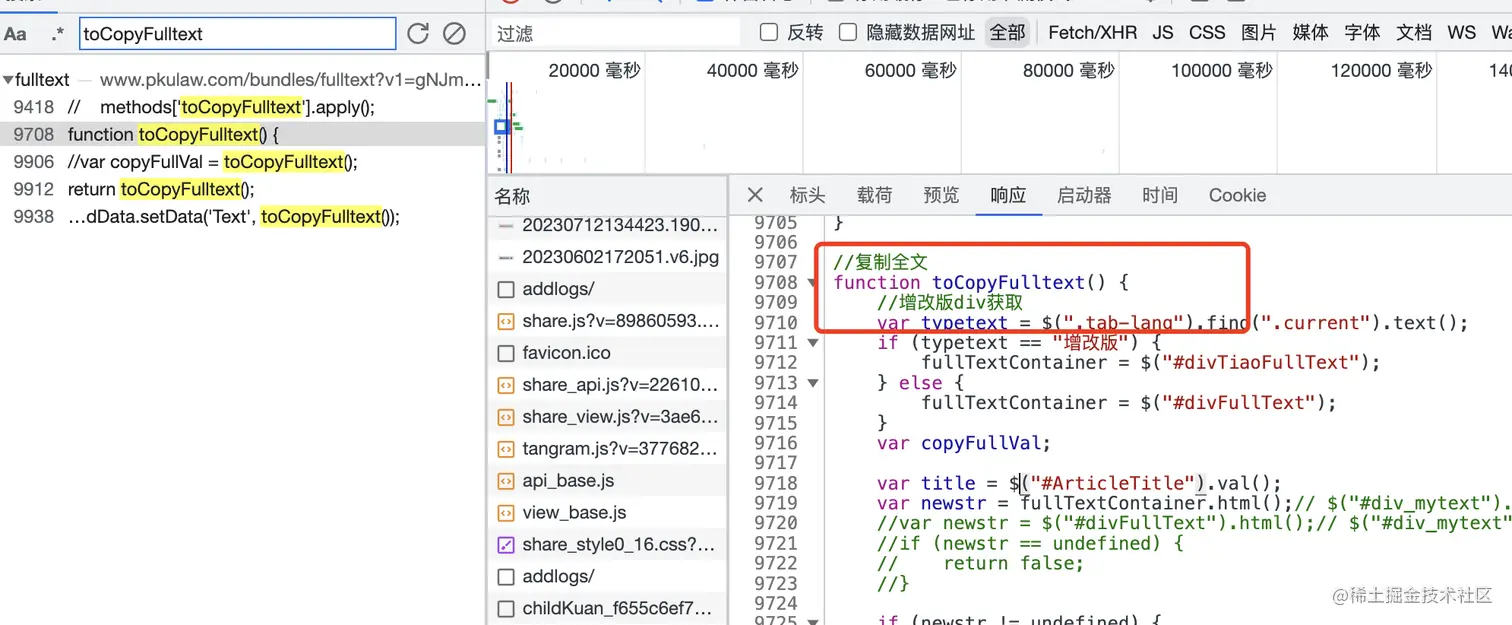Collapse code fold arrow at line 9711
The height and width of the screenshot is (625, 1512).
(x=813, y=343)
